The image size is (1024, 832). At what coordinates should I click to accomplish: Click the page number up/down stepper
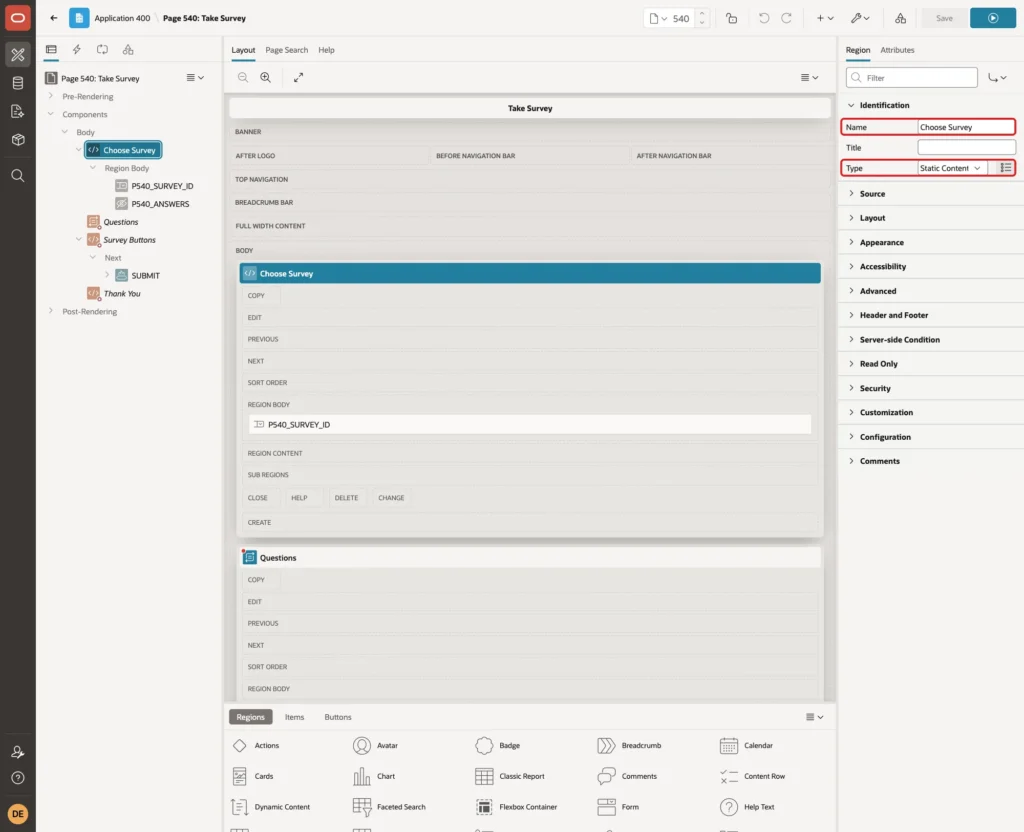tap(702, 18)
